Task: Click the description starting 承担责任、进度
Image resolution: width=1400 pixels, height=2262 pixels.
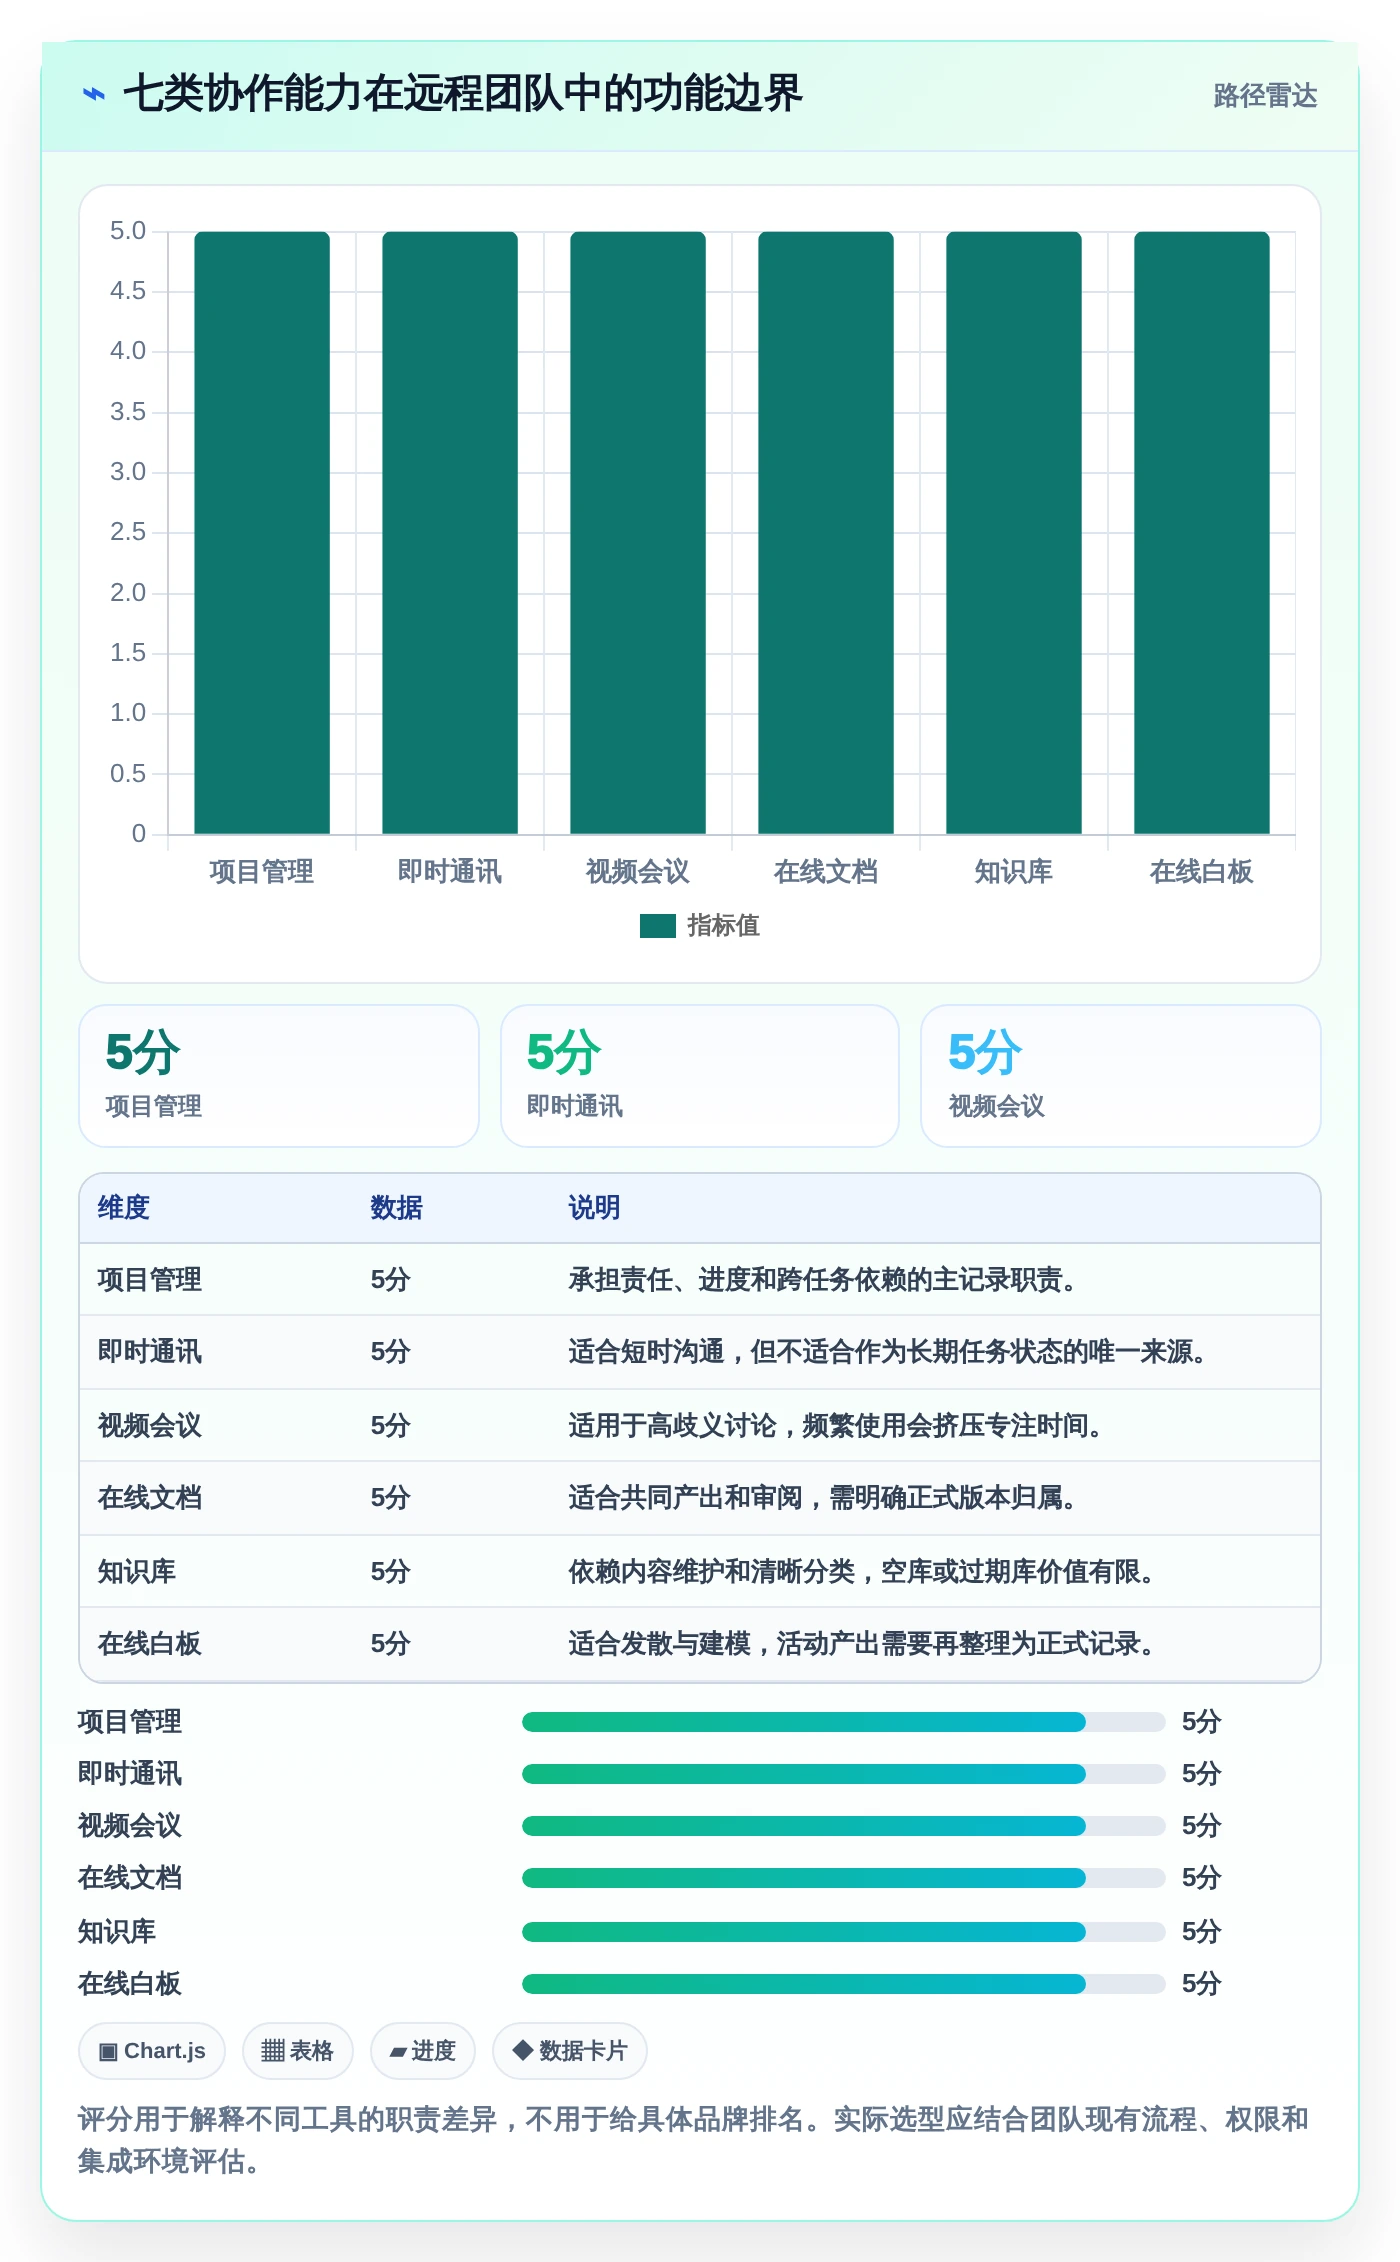Action: pos(822,1280)
